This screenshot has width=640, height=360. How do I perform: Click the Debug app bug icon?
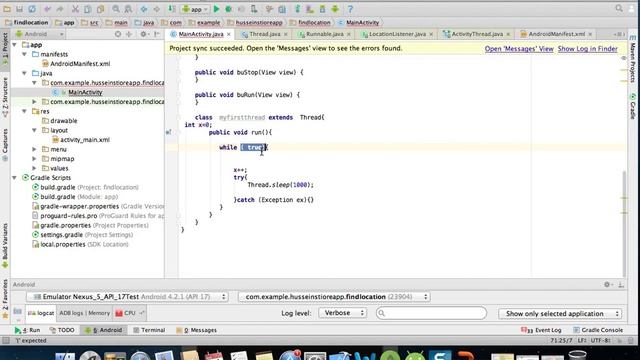click(229, 9)
